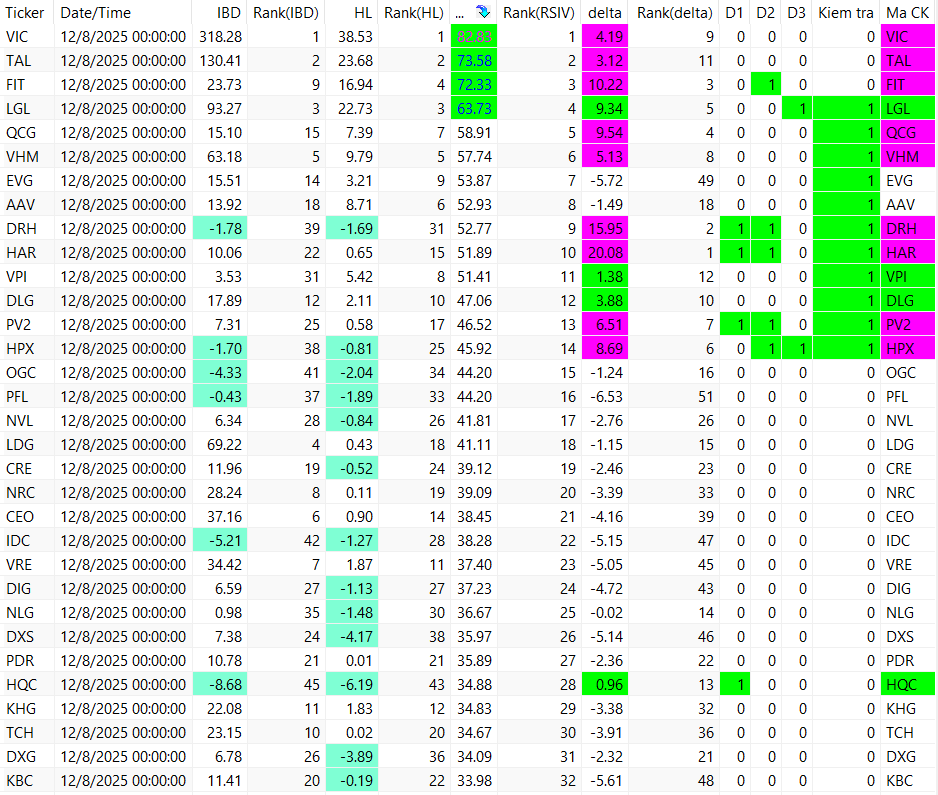Click green D2 cell in FIT row
This screenshot has width=938, height=795.
pos(766,84)
